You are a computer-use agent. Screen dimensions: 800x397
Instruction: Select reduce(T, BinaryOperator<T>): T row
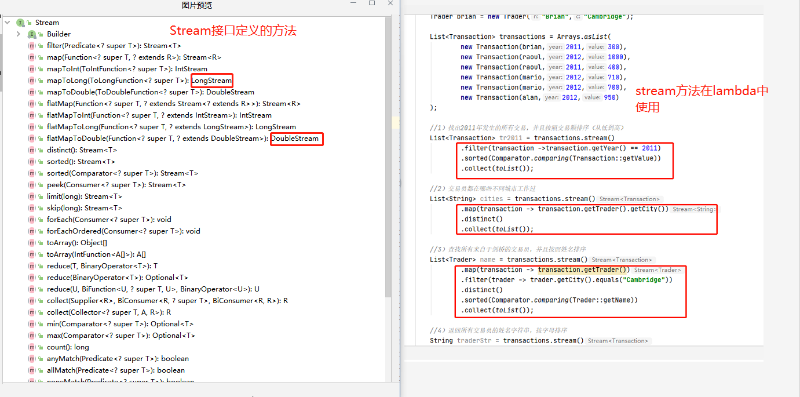102,266
